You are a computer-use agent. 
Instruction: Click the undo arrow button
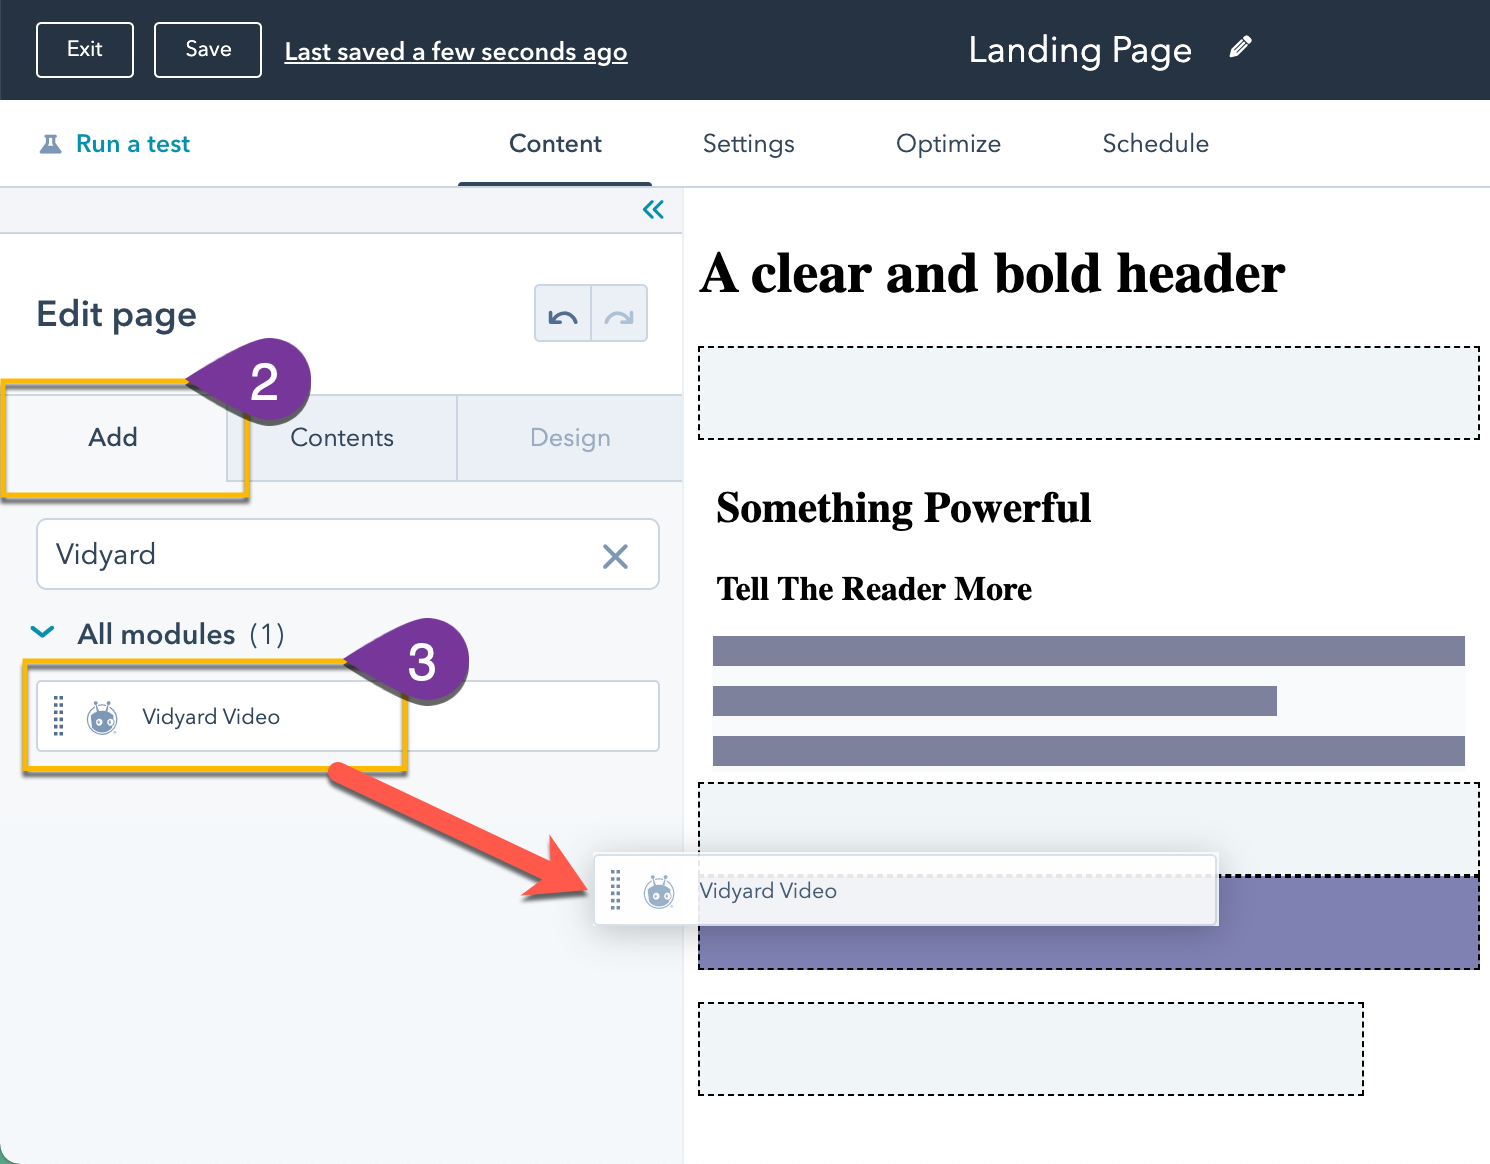[563, 314]
